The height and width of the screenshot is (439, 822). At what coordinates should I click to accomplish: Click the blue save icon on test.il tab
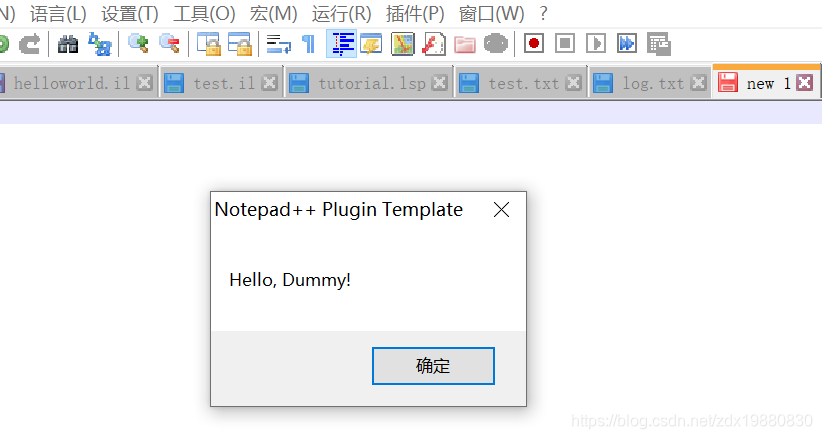(174, 83)
